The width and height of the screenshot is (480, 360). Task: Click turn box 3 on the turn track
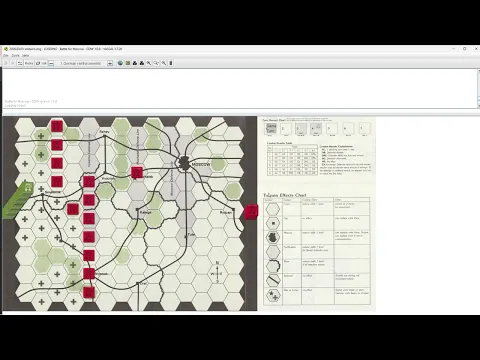pos(301,129)
